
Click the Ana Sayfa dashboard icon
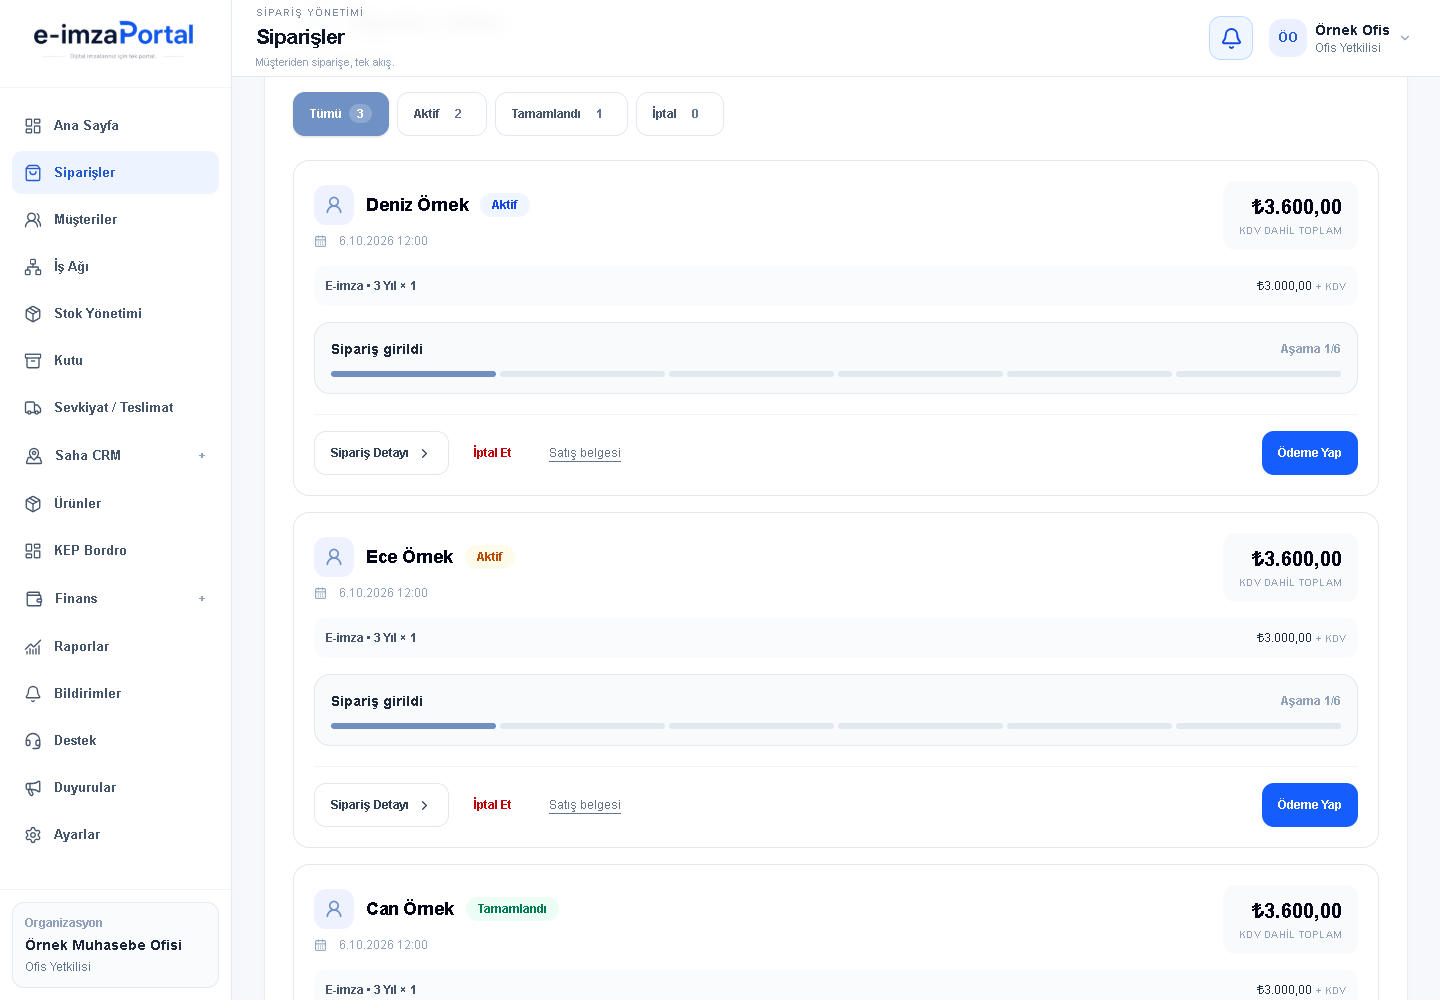33,126
